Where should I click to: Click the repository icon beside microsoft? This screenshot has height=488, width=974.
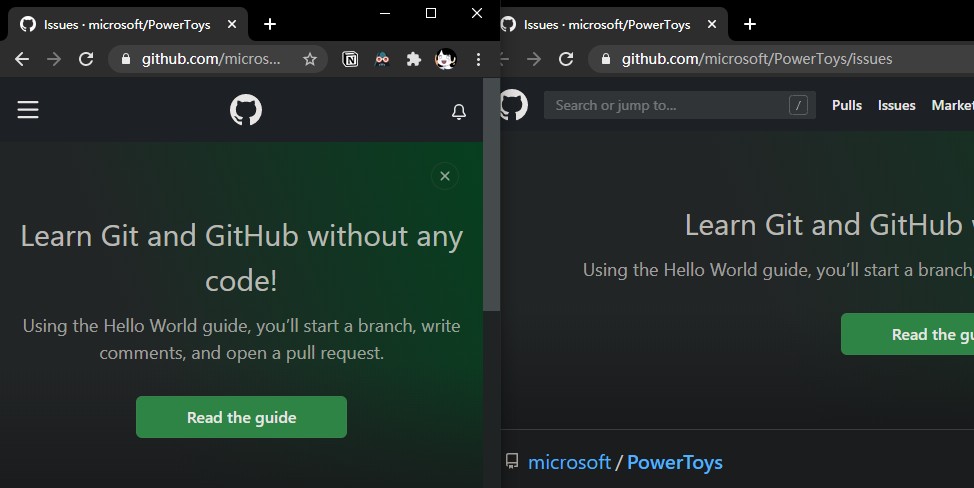click(x=512, y=461)
